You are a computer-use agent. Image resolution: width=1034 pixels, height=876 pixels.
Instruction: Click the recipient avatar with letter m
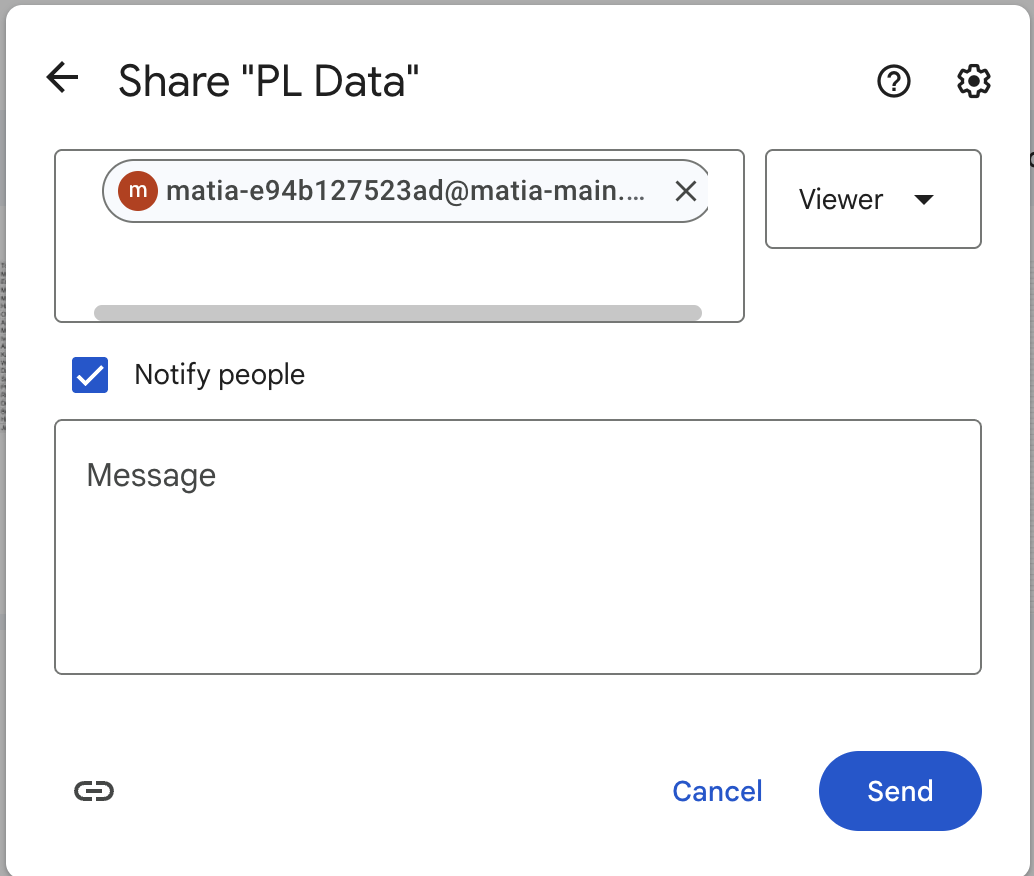click(137, 191)
